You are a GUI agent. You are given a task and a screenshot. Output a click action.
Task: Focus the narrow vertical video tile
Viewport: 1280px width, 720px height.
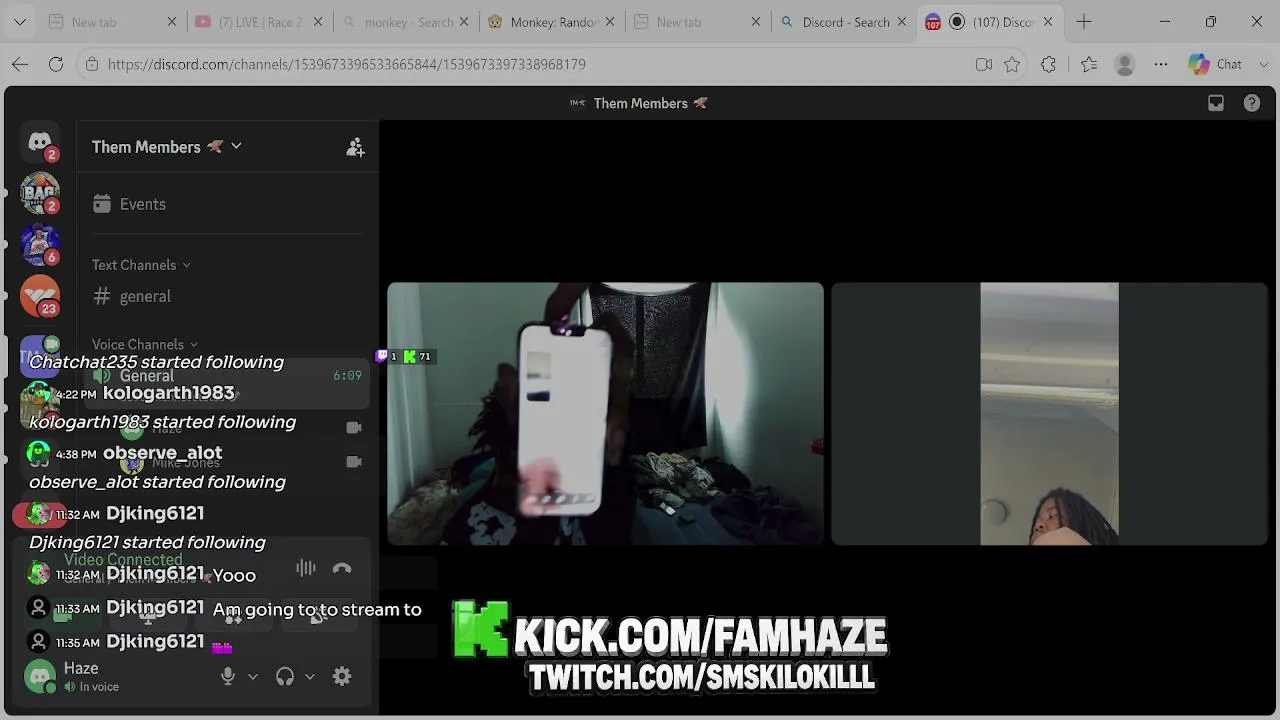(1049, 414)
